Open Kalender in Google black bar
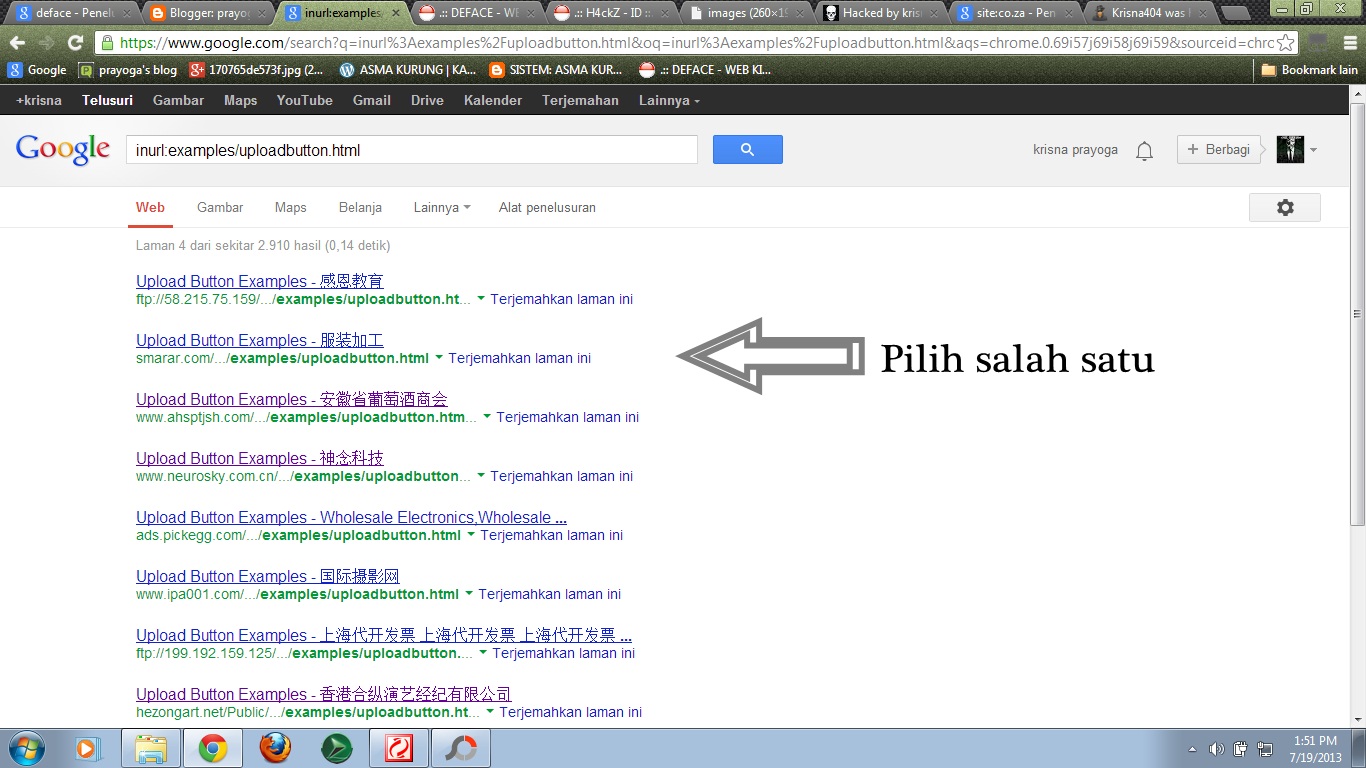Screen dimensions: 1366x768 pos(493,100)
